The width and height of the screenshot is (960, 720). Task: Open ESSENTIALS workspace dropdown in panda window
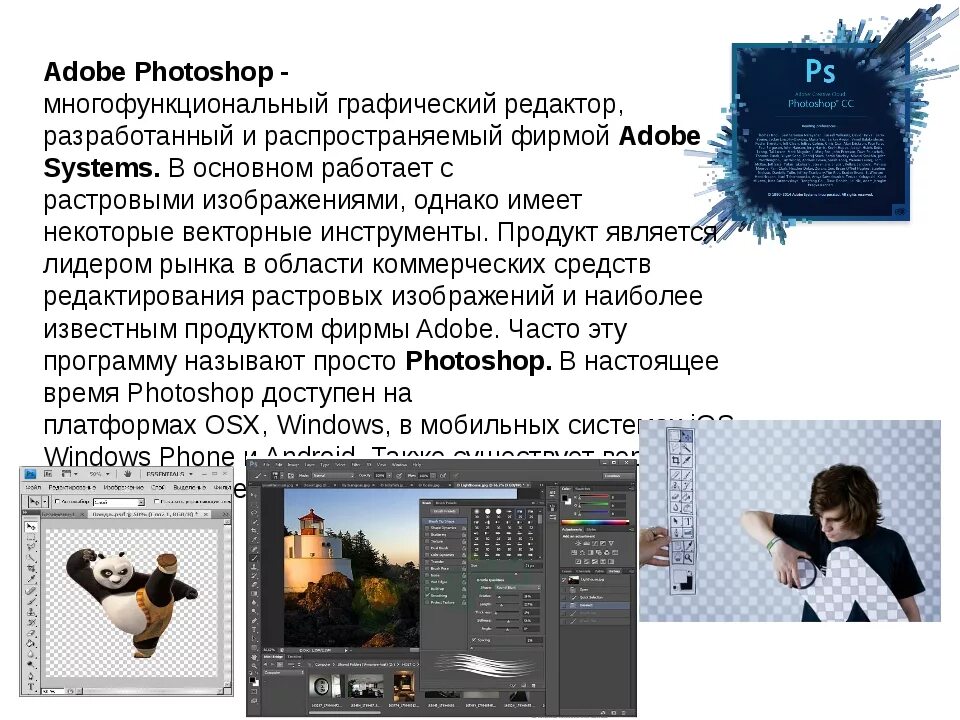(168, 474)
